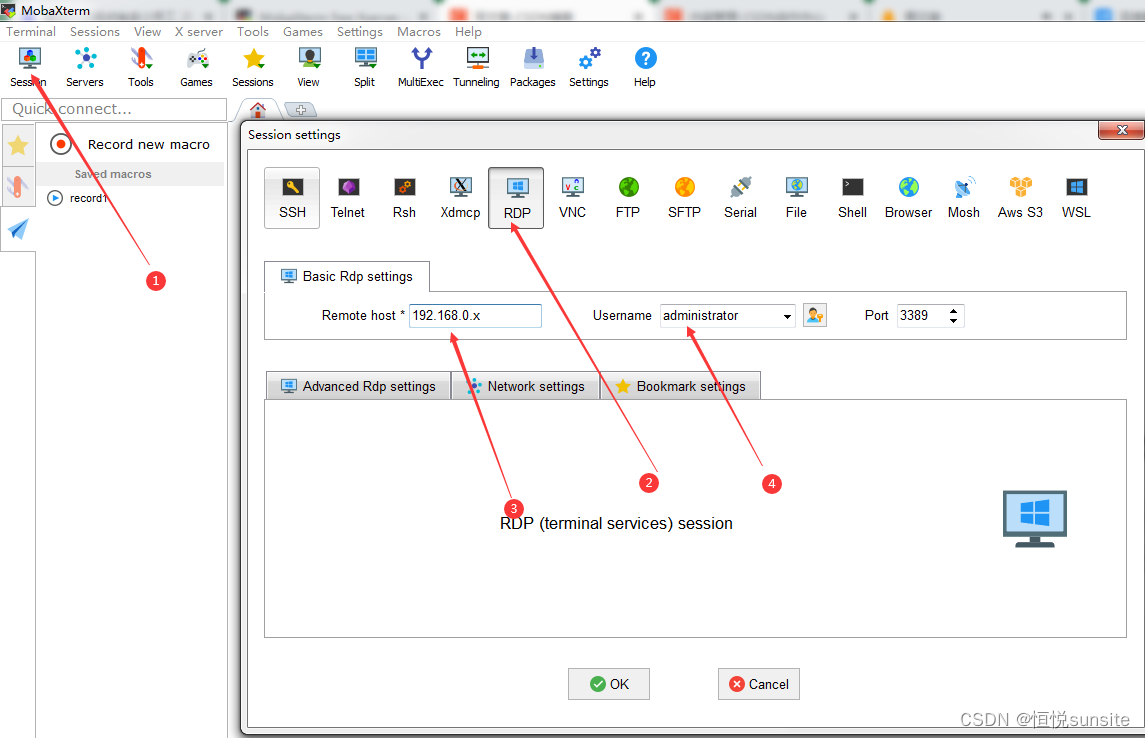Viewport: 1145px width, 738px height.
Task: Cancel the session settings dialog
Action: (758, 684)
